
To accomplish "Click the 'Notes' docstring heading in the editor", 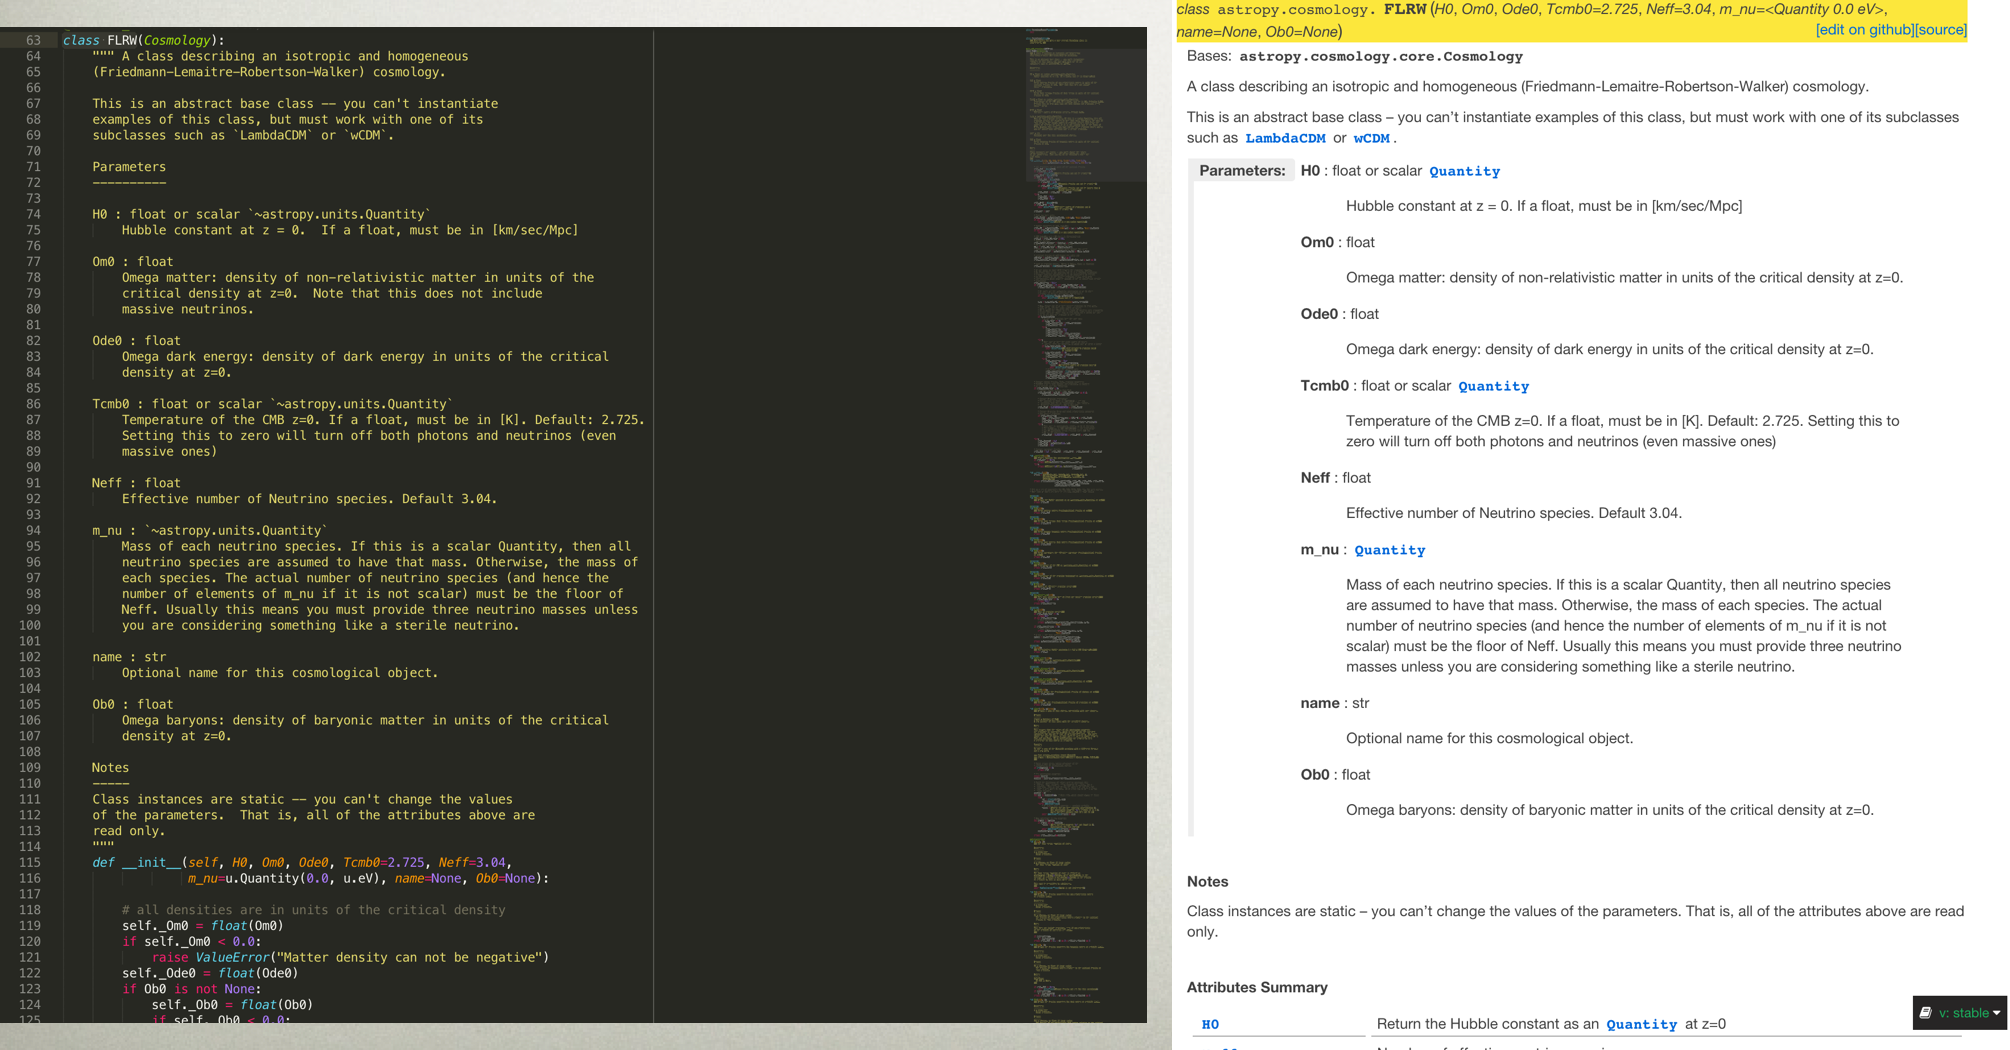I will click(110, 768).
